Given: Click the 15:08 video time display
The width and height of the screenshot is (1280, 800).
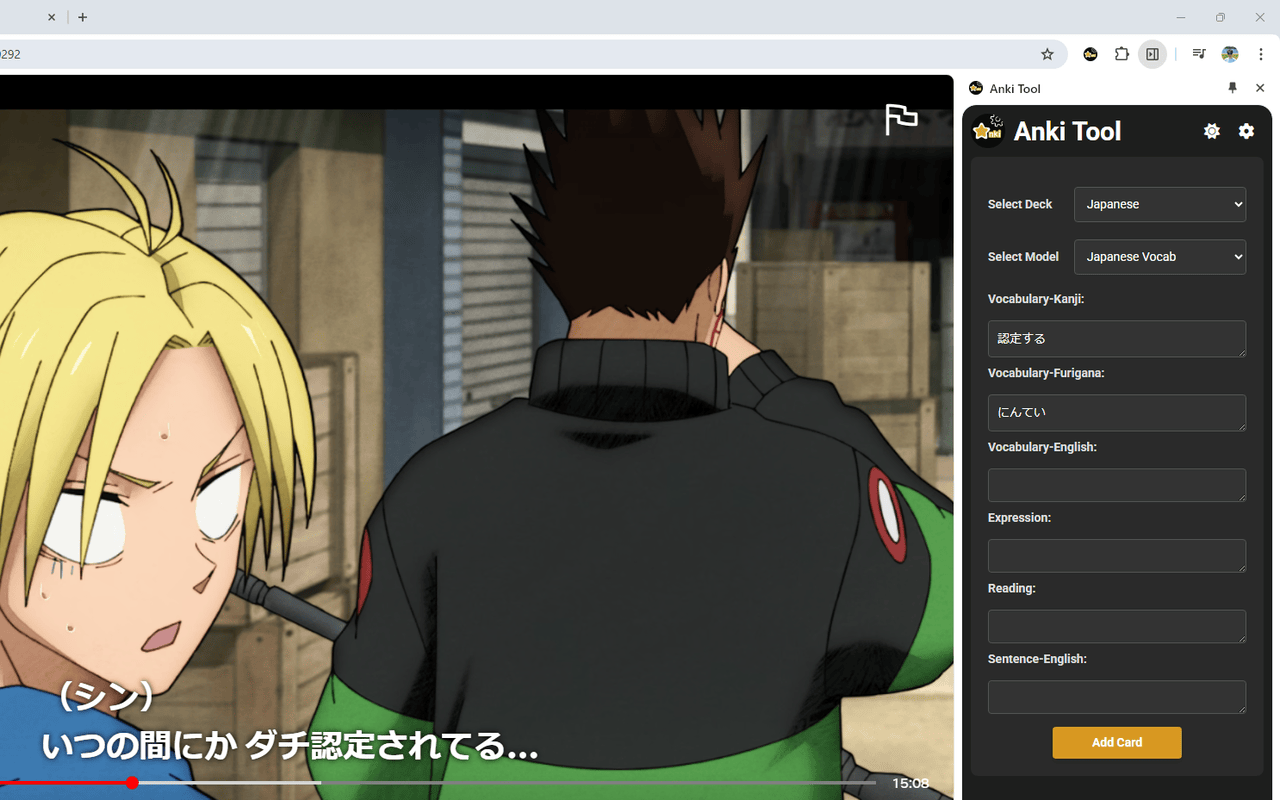Looking at the screenshot, I should pos(910,783).
